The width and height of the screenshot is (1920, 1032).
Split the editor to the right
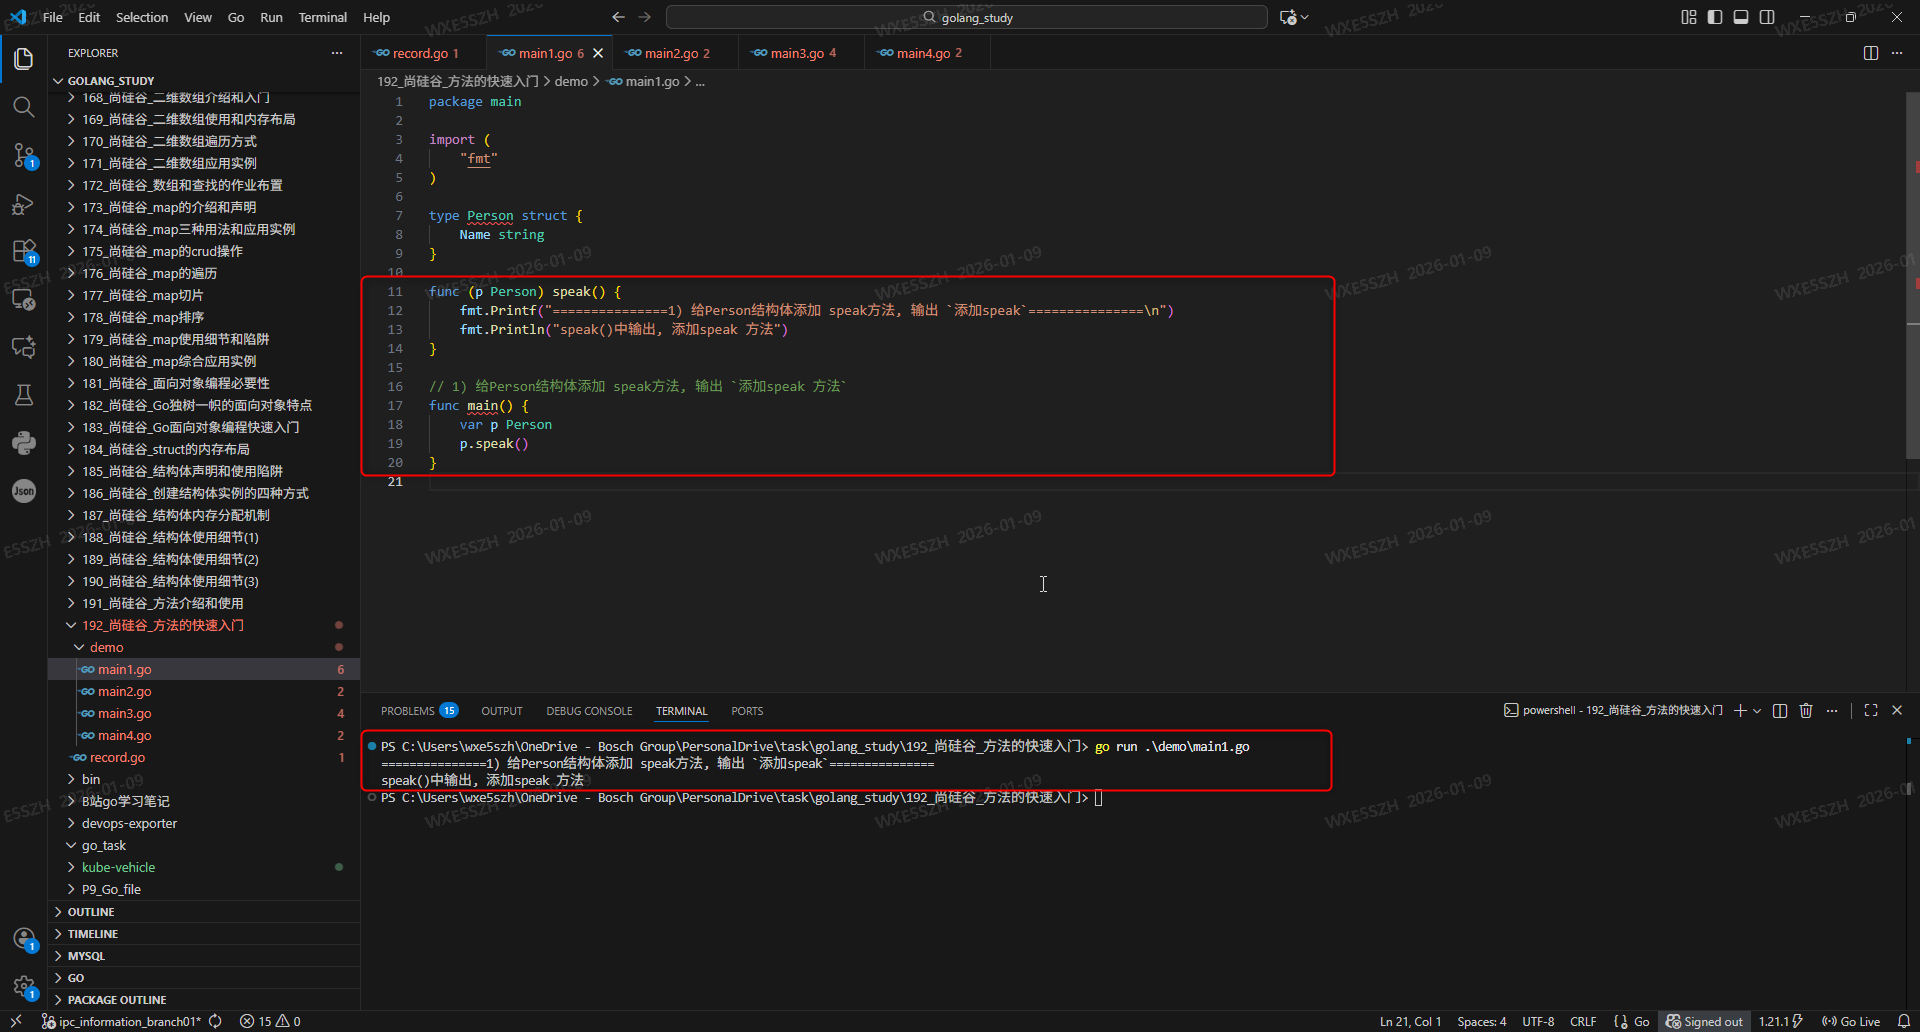click(x=1871, y=53)
